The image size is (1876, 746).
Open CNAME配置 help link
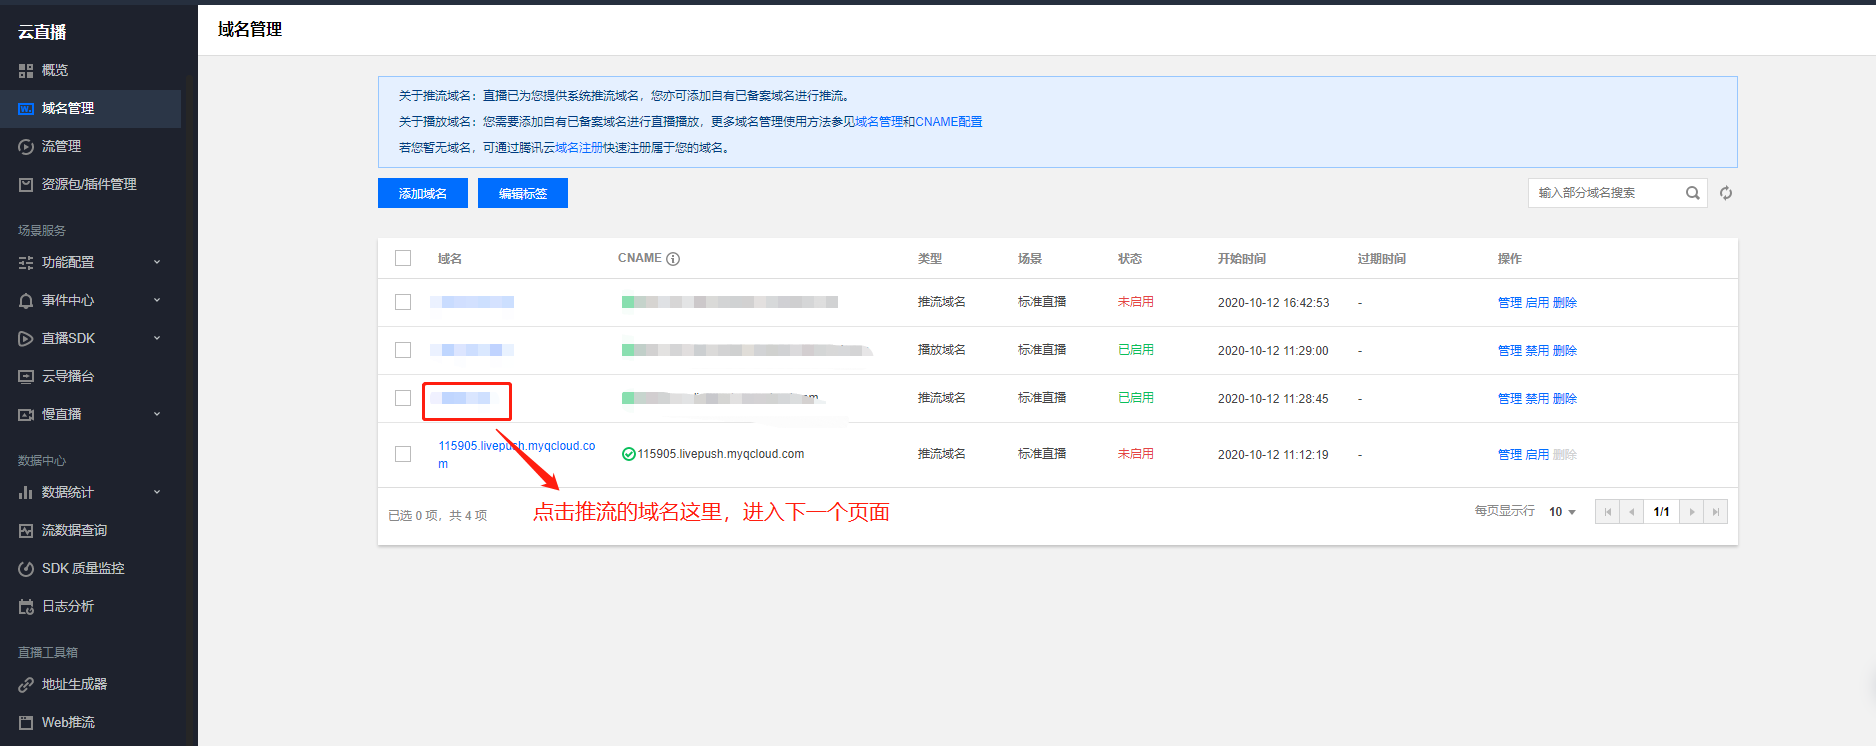949,122
